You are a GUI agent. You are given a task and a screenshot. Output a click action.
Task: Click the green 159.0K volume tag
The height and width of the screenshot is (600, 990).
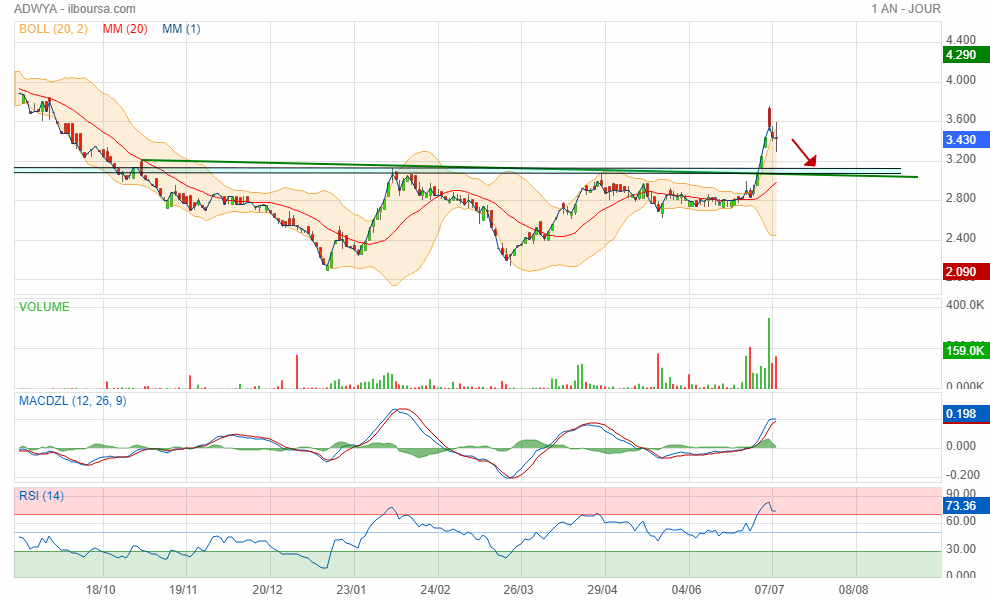(x=965, y=351)
